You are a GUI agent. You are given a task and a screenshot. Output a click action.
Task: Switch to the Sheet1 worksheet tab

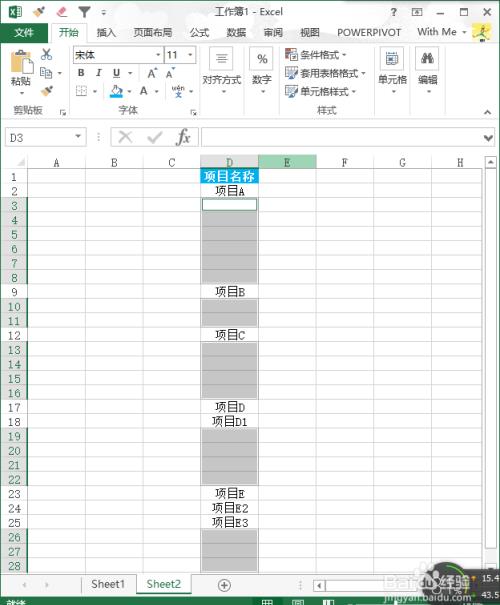pyautogui.click(x=108, y=584)
